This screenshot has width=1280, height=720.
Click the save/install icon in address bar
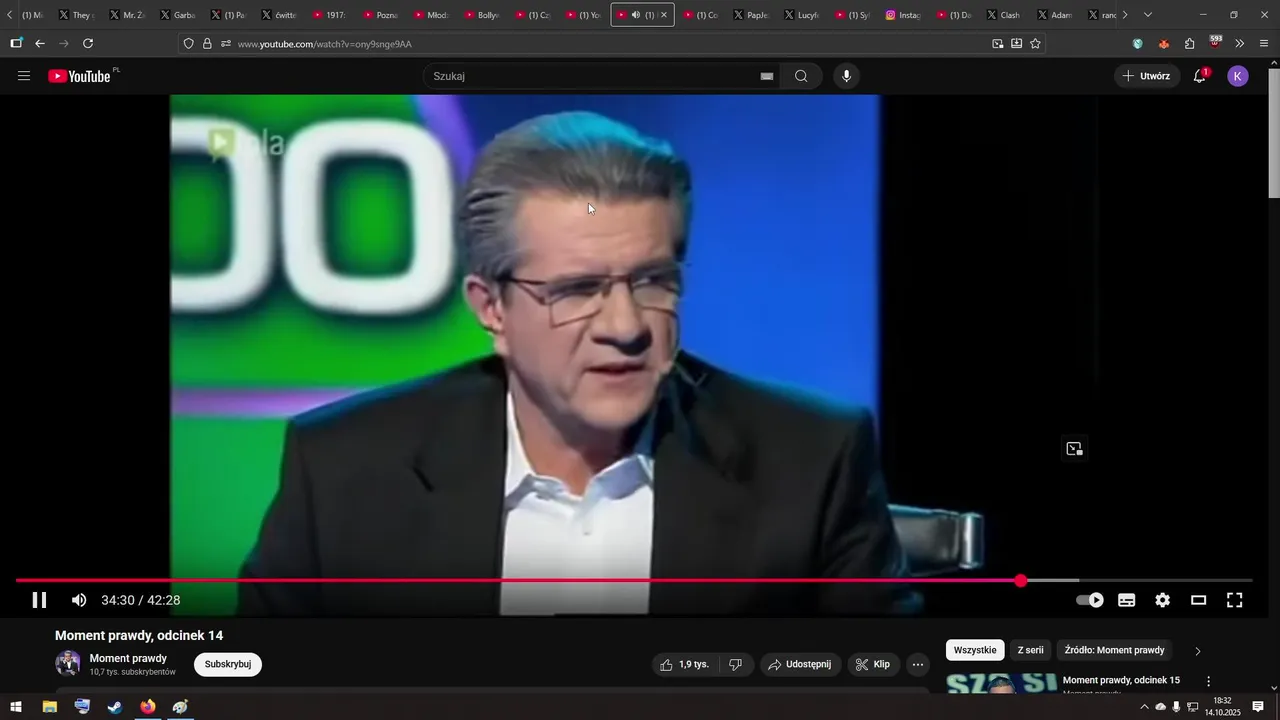tap(1016, 44)
